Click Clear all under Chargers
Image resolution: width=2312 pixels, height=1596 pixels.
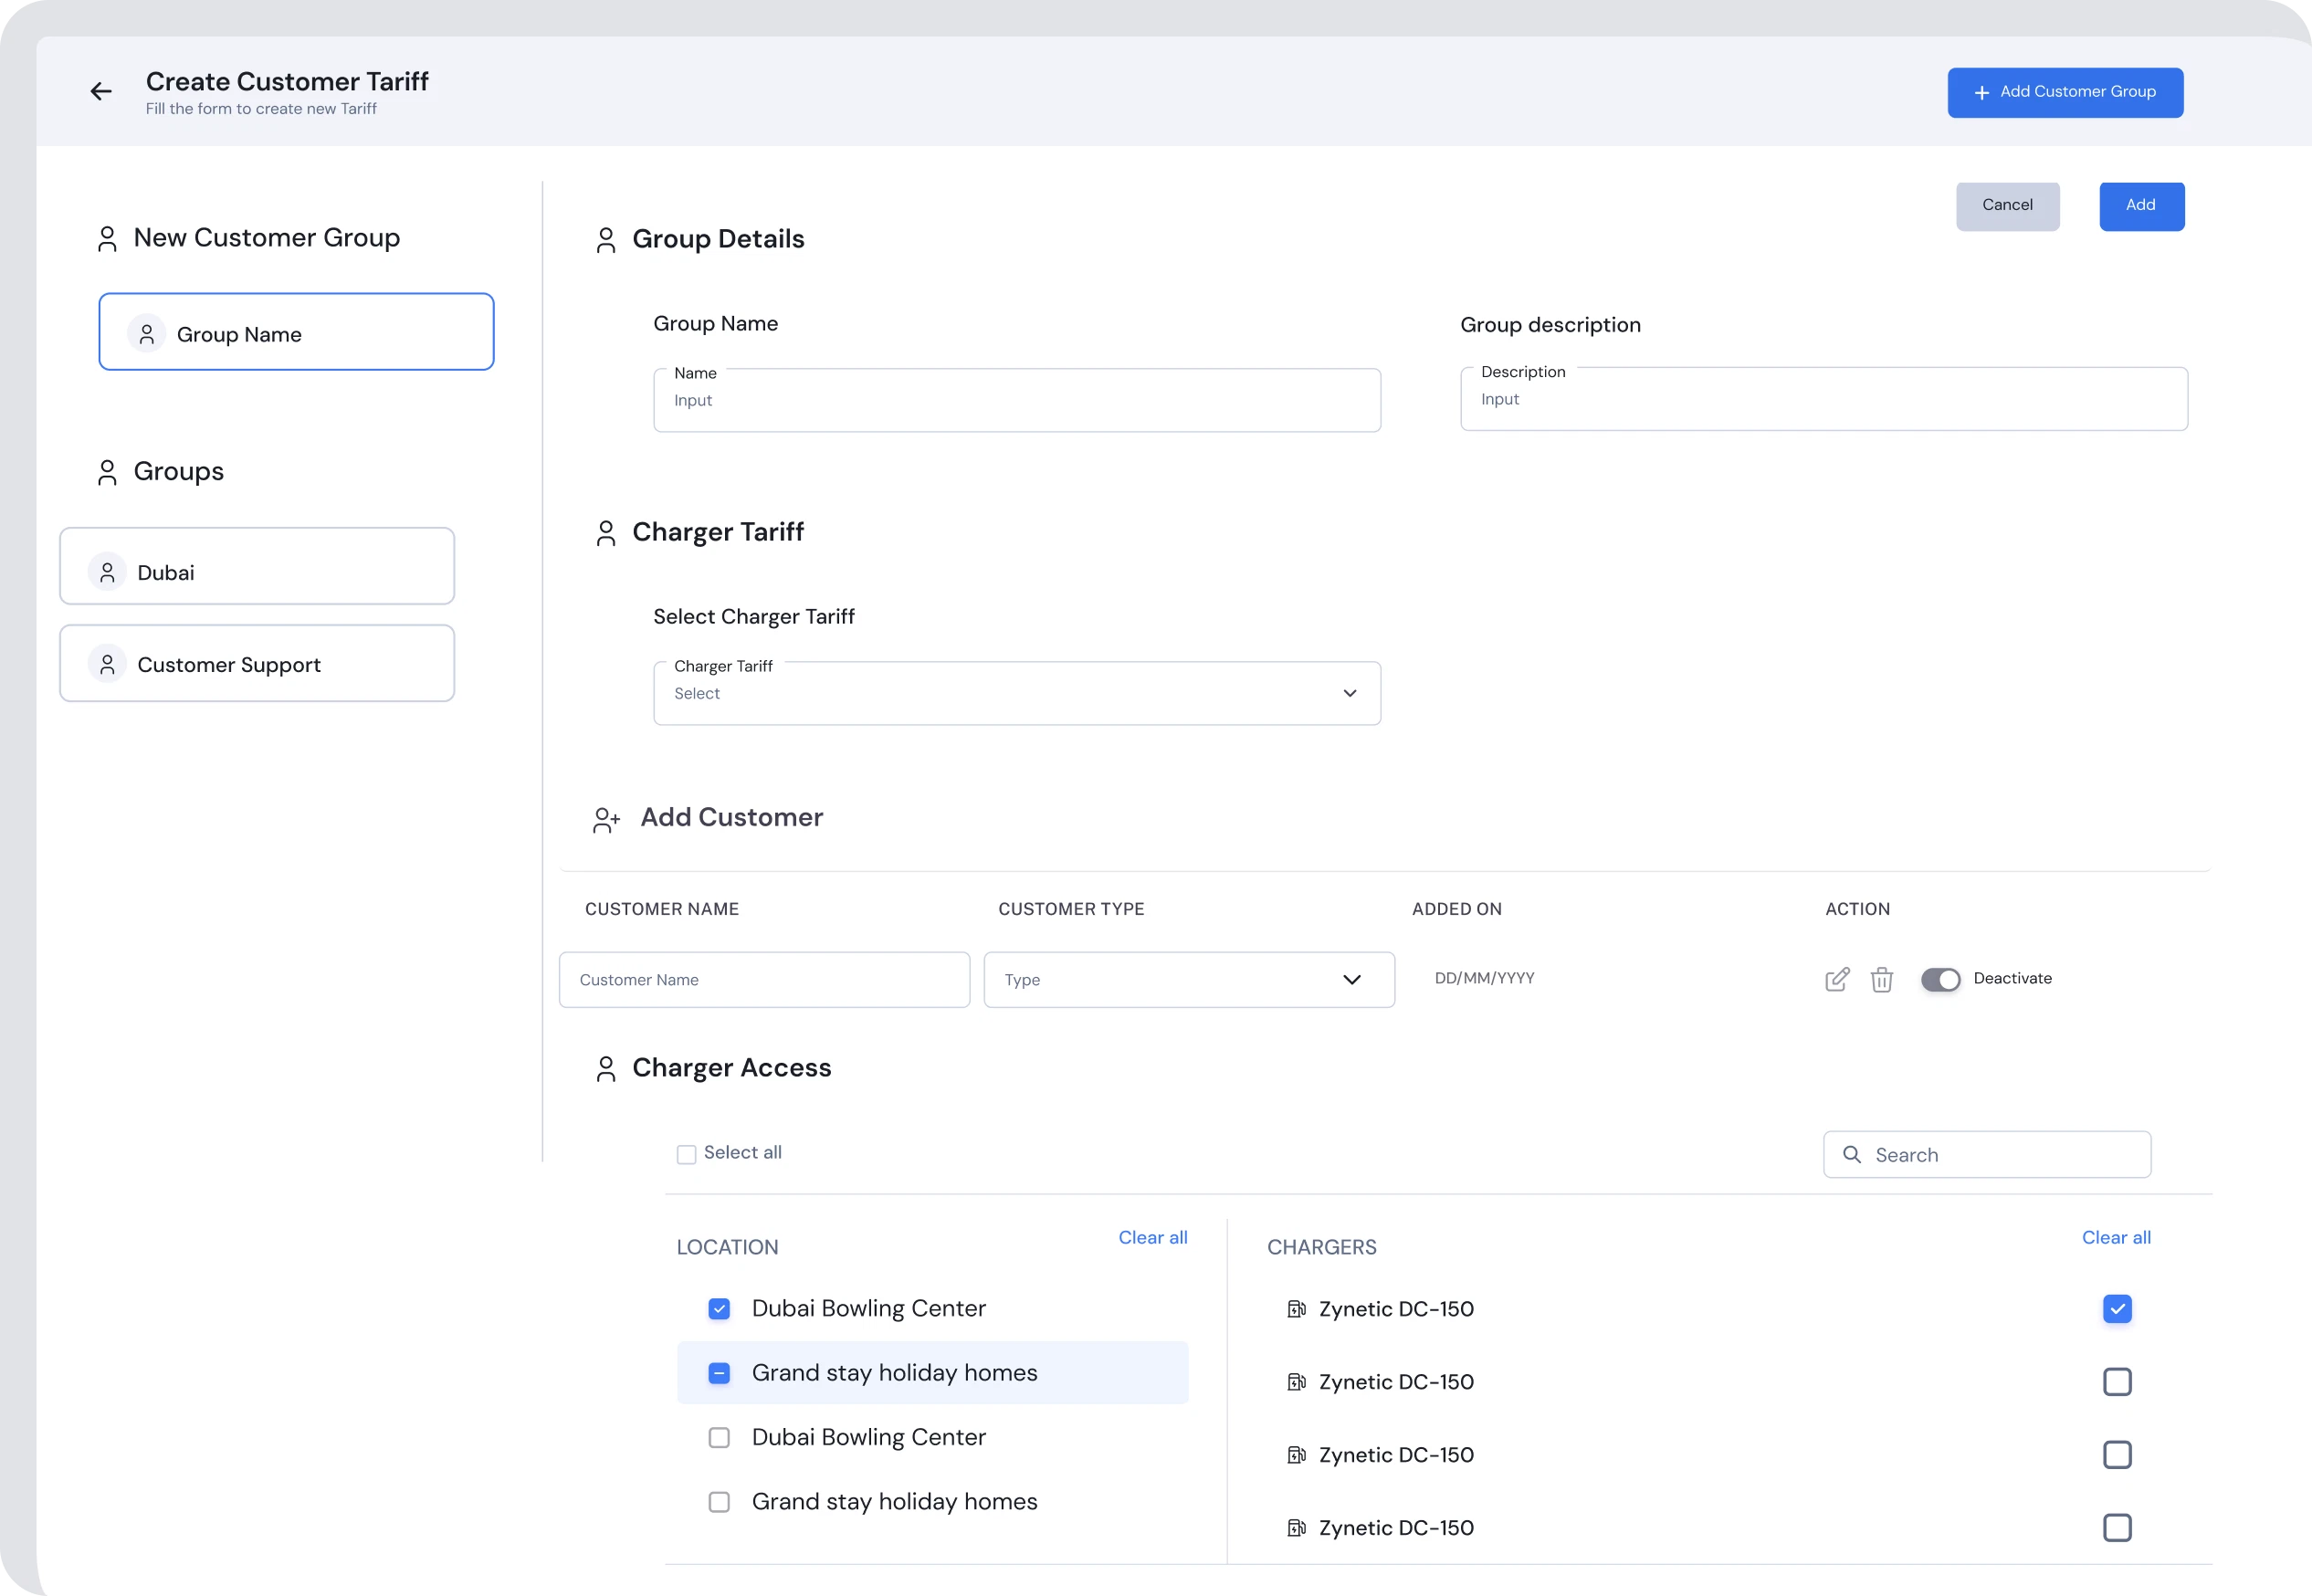point(2116,1237)
